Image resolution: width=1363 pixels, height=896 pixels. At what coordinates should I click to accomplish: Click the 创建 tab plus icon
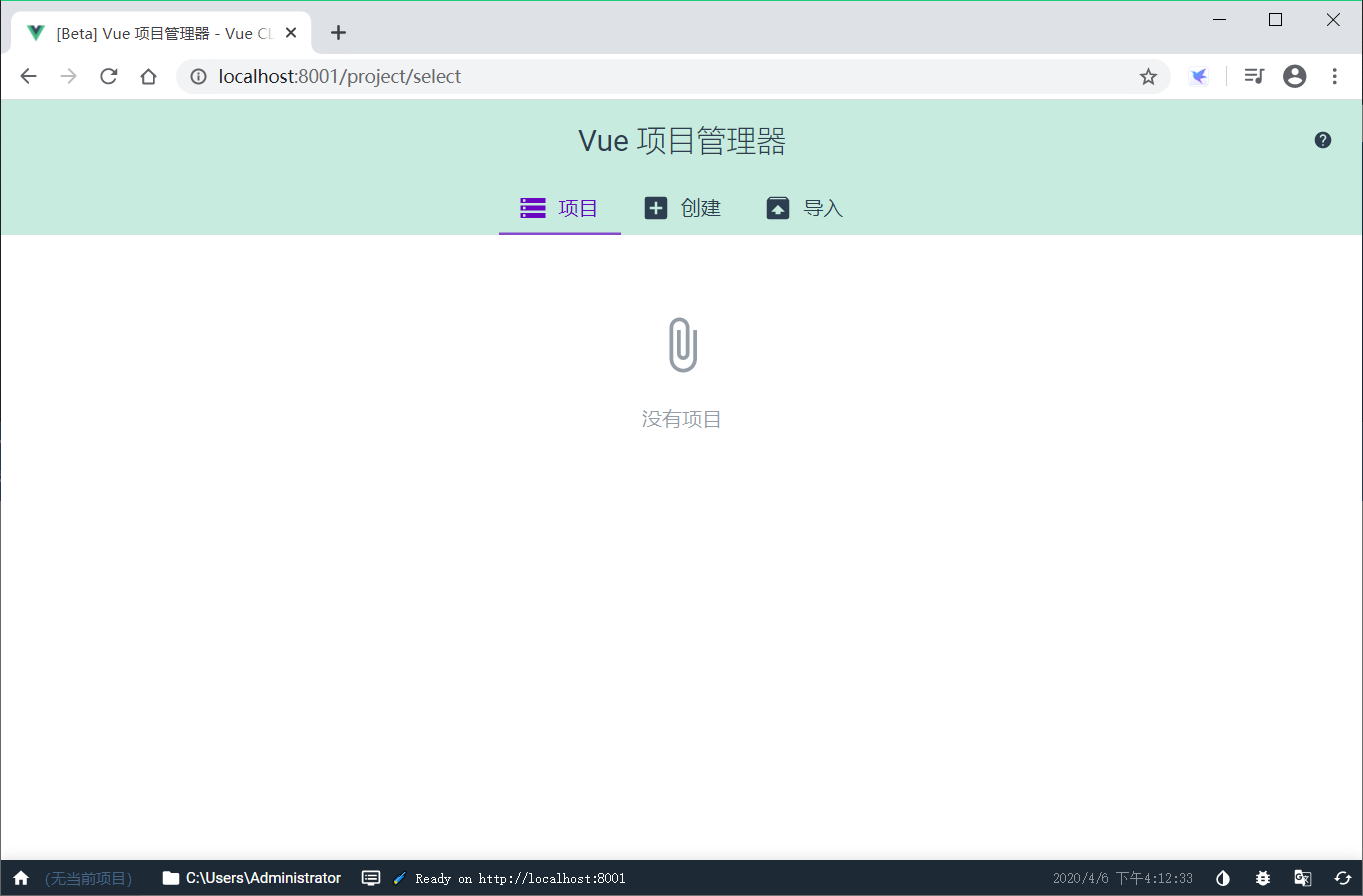pos(656,208)
